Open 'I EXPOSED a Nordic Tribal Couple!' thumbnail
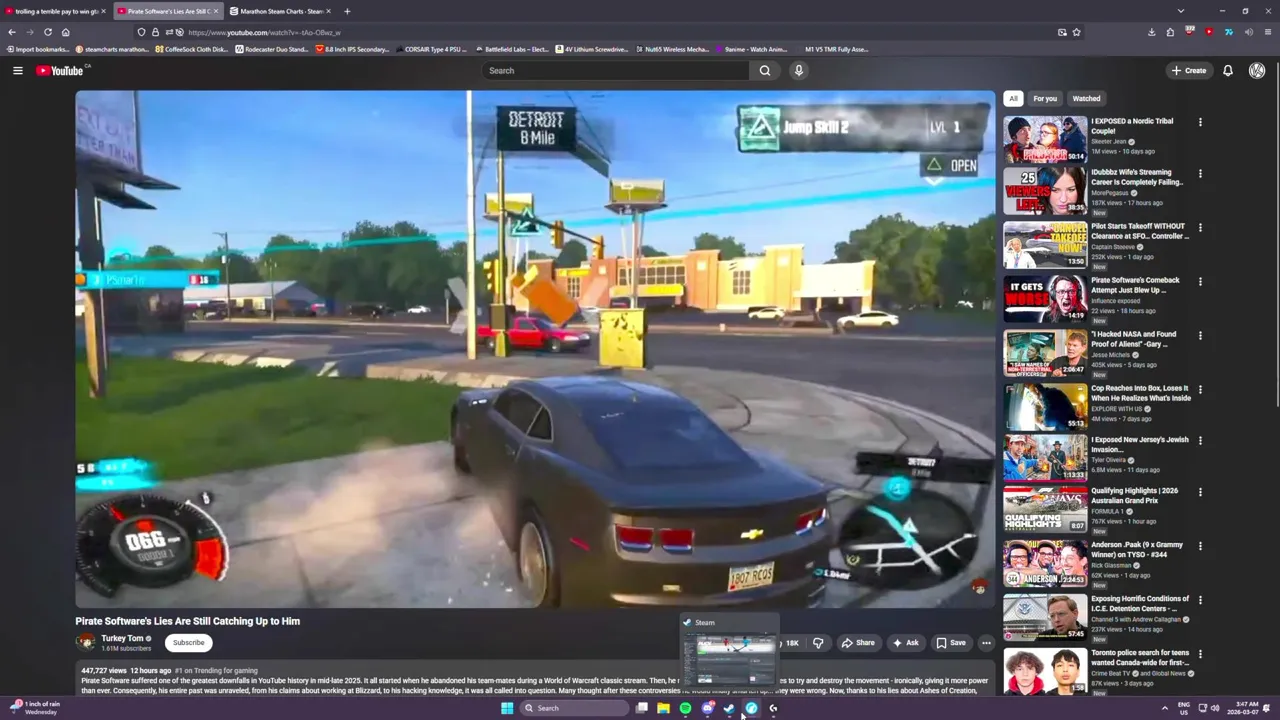This screenshot has height=720, width=1280. pos(1045,139)
